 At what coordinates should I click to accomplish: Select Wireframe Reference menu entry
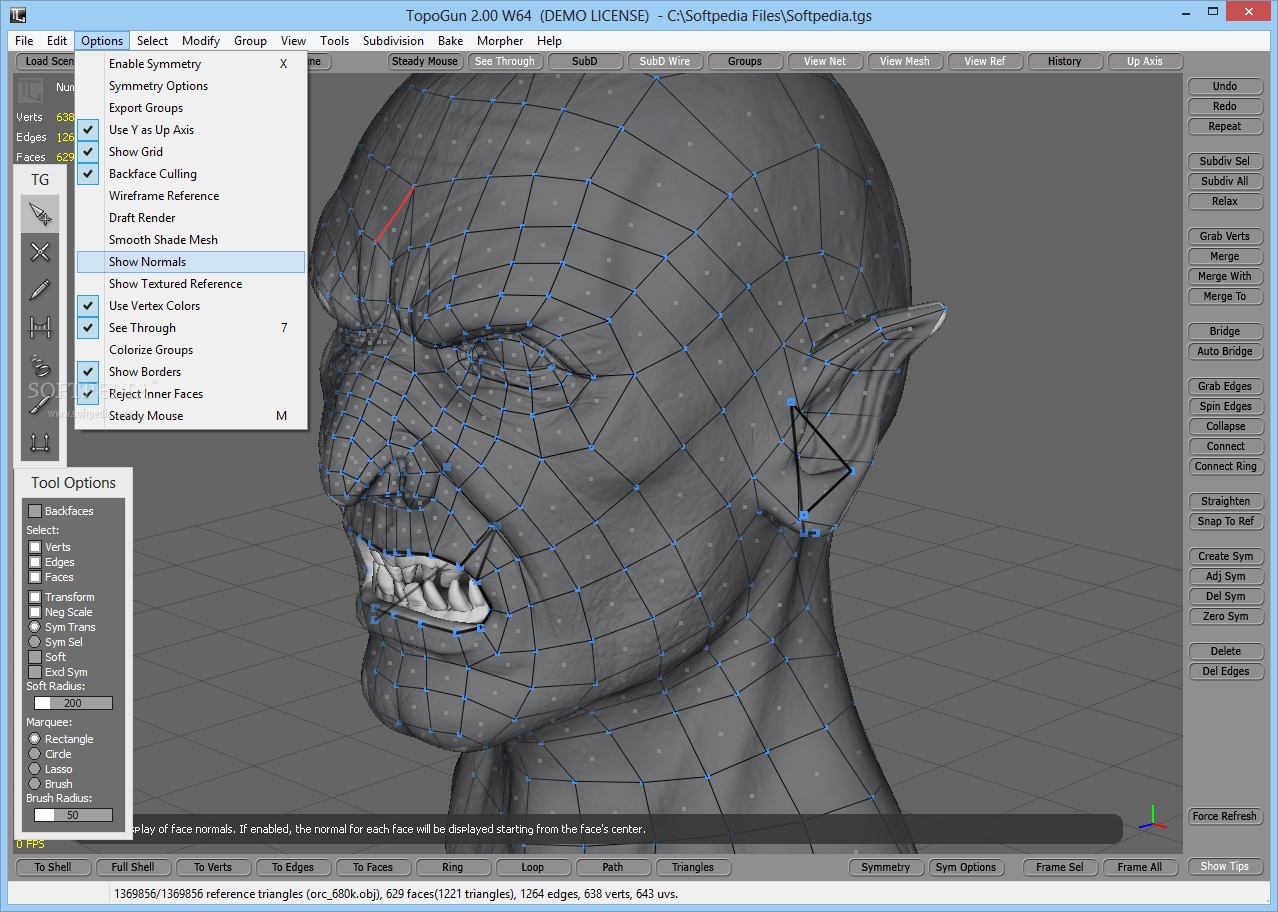coord(191,196)
